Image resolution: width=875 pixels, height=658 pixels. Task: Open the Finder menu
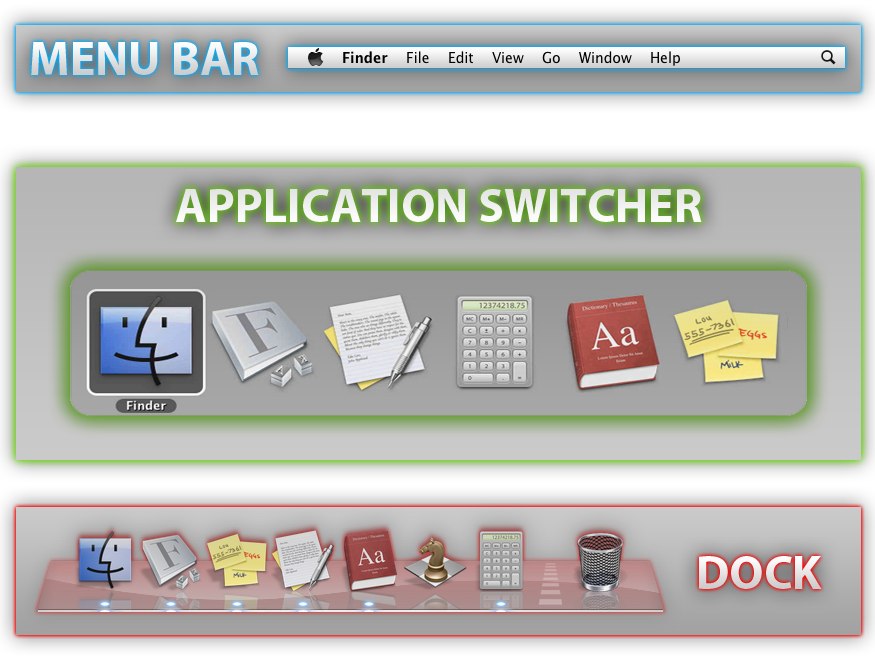364,58
